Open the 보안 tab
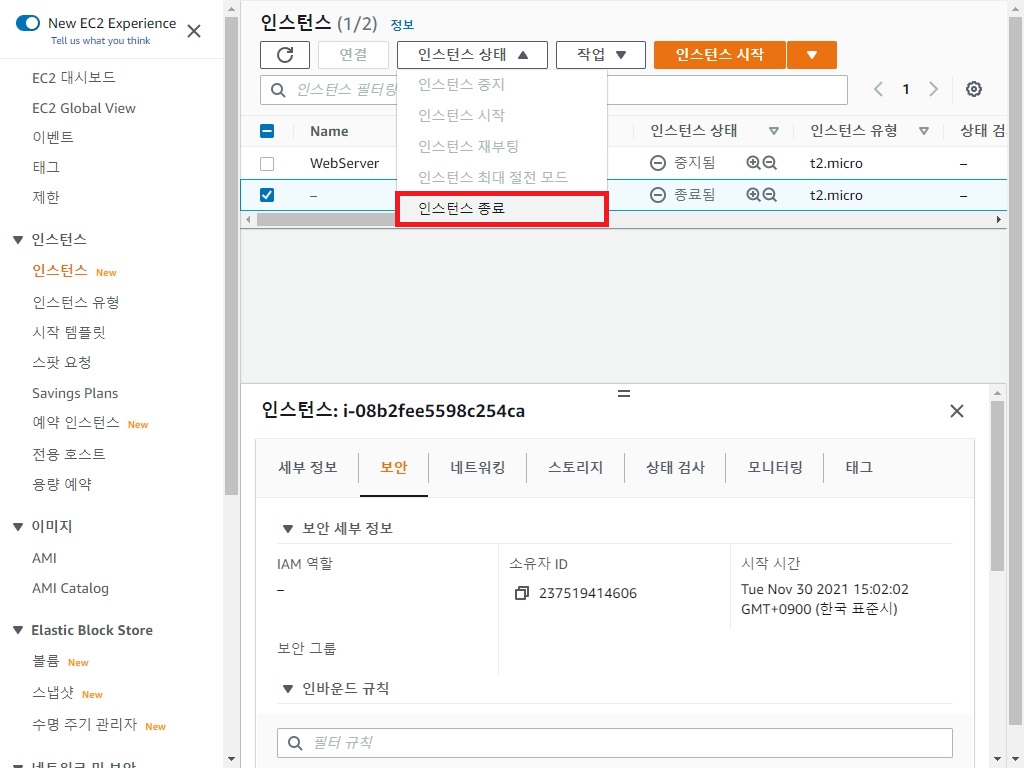Image resolution: width=1024 pixels, height=768 pixels. [394, 468]
